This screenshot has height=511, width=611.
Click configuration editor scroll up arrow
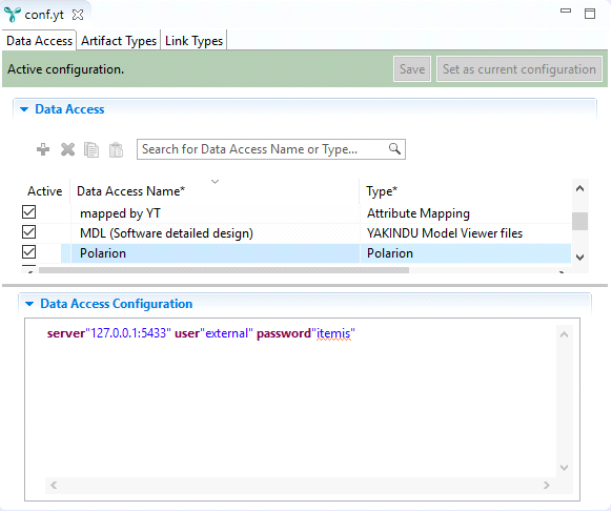point(564,334)
